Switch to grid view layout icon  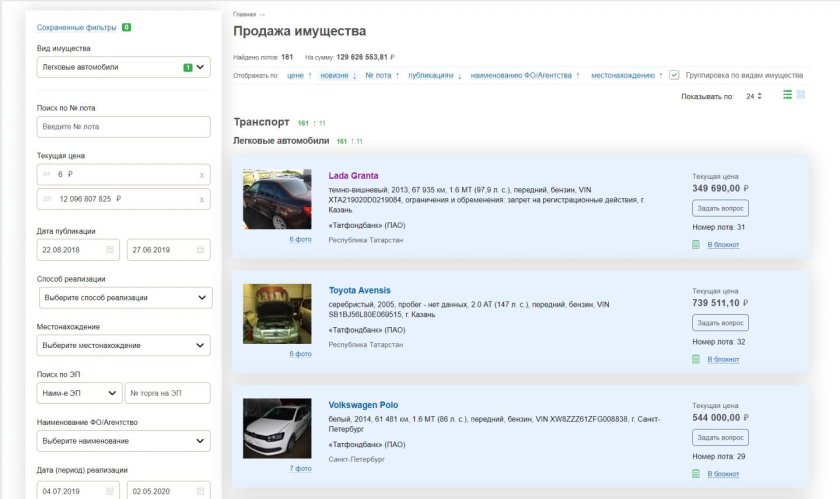[802, 95]
